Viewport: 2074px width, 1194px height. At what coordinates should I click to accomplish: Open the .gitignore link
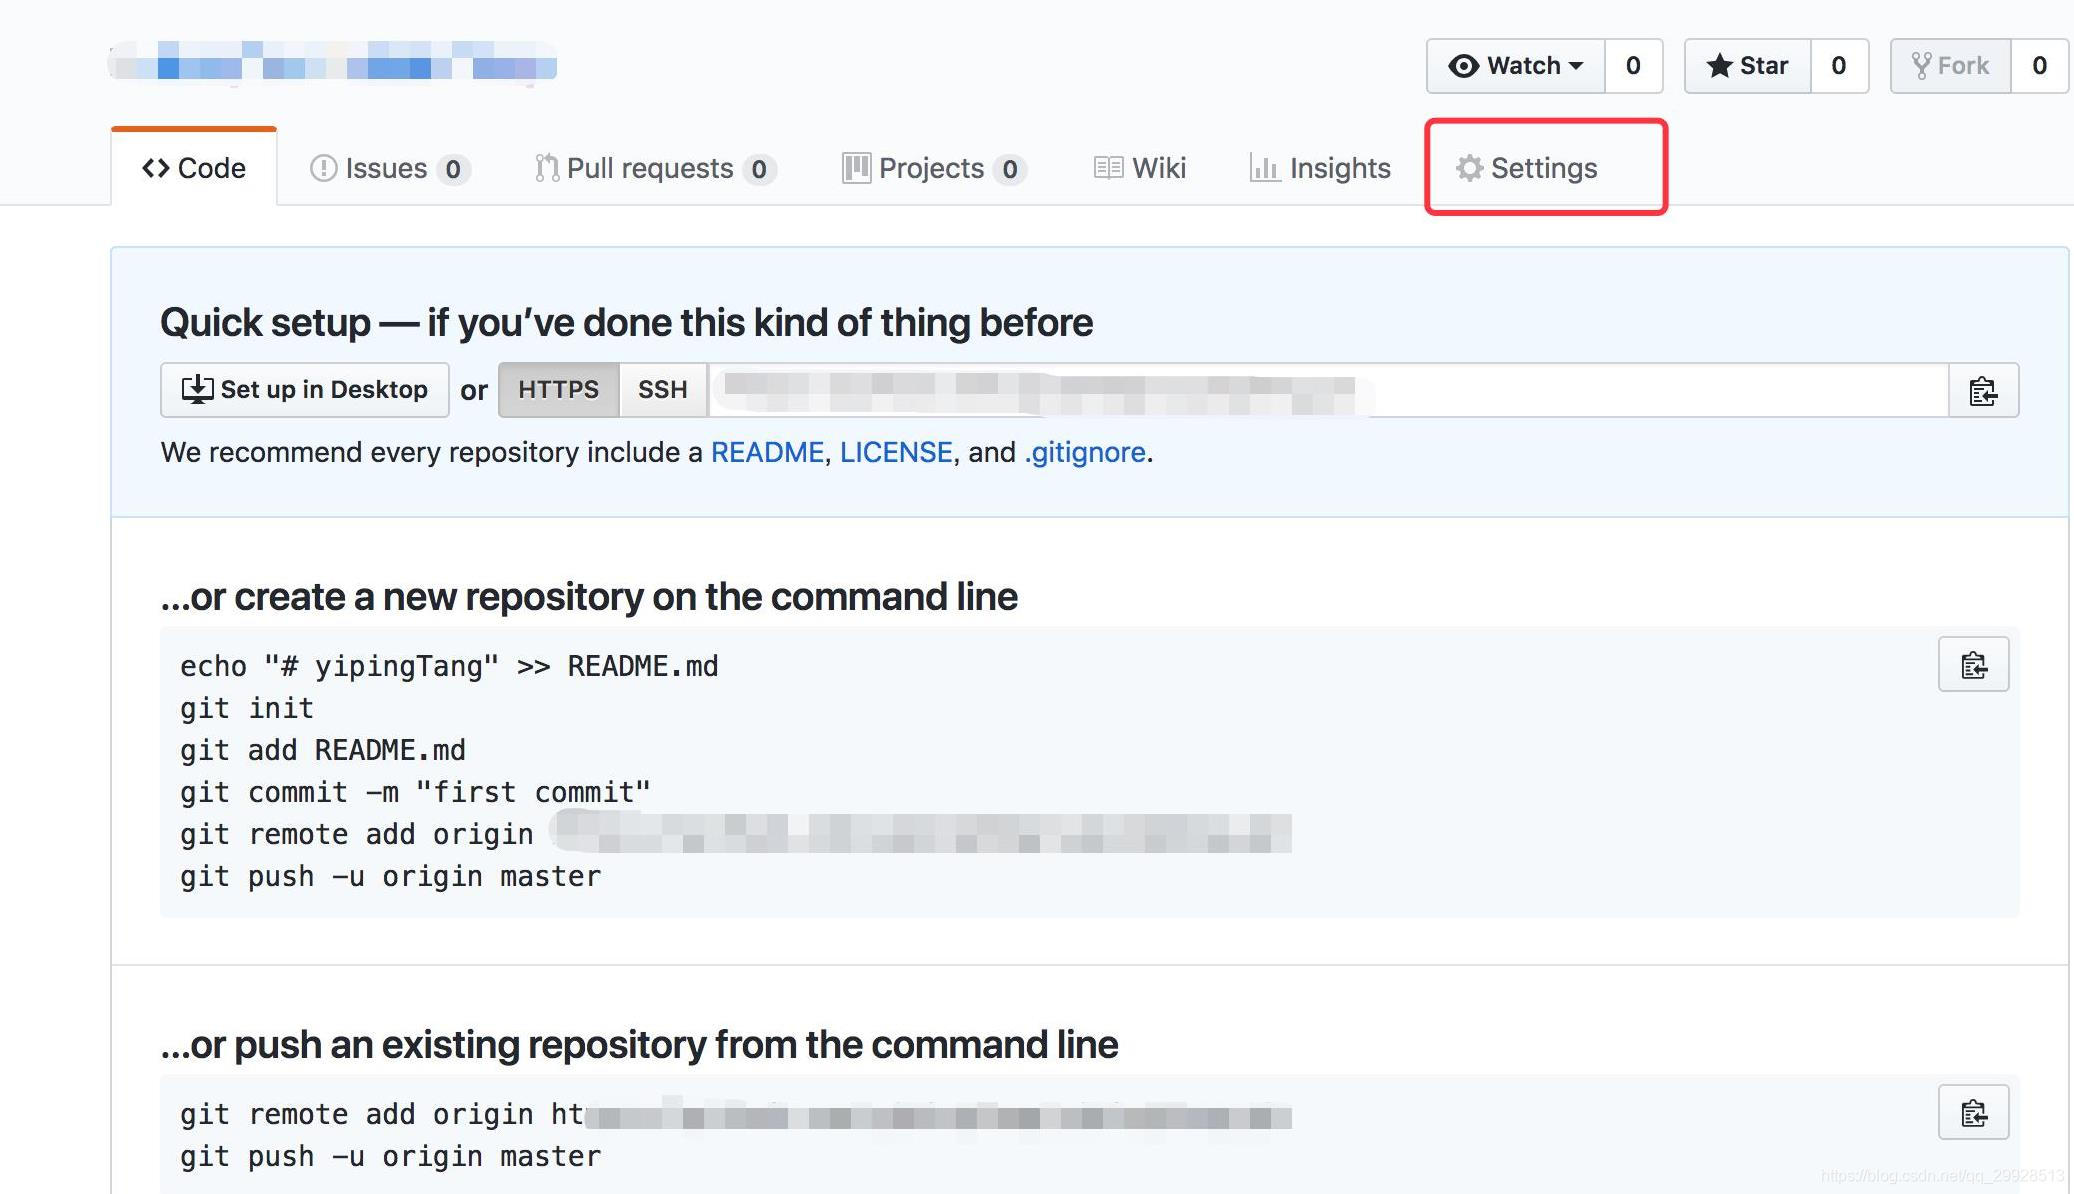pyautogui.click(x=1085, y=452)
